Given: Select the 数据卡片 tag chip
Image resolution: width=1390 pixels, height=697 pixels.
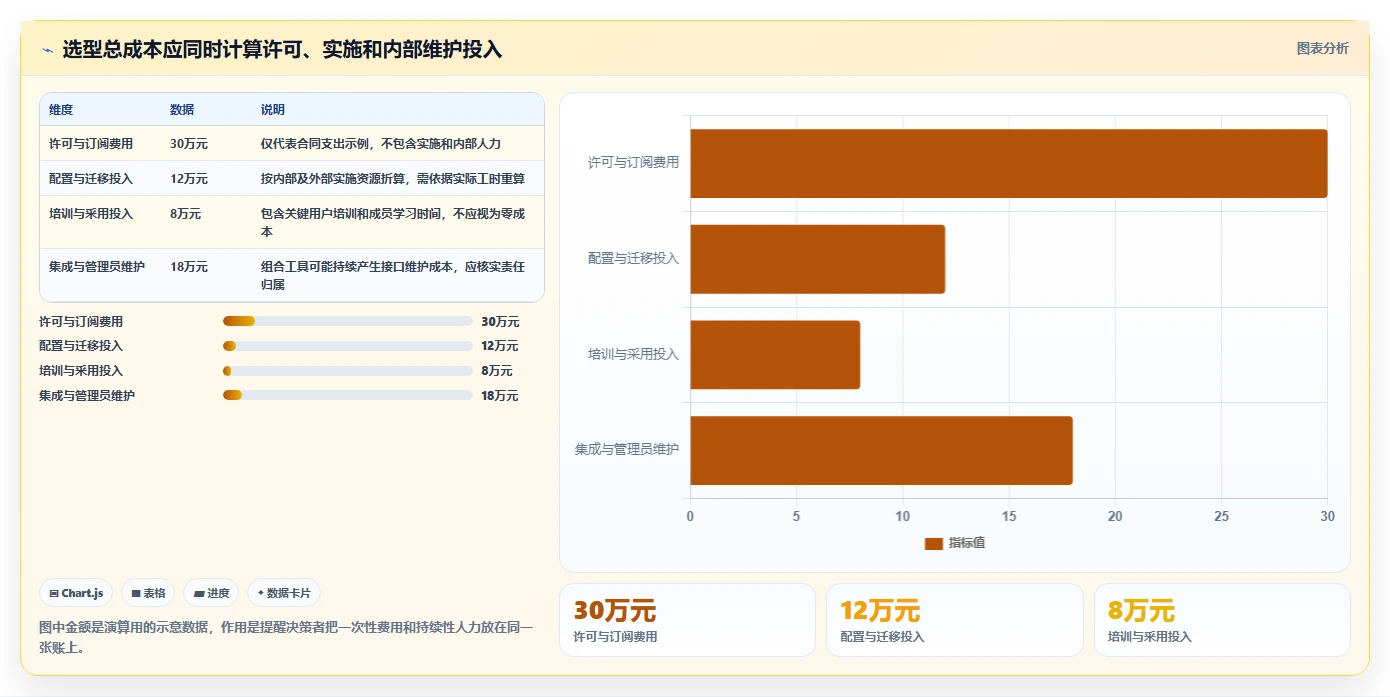Looking at the screenshot, I should (284, 593).
